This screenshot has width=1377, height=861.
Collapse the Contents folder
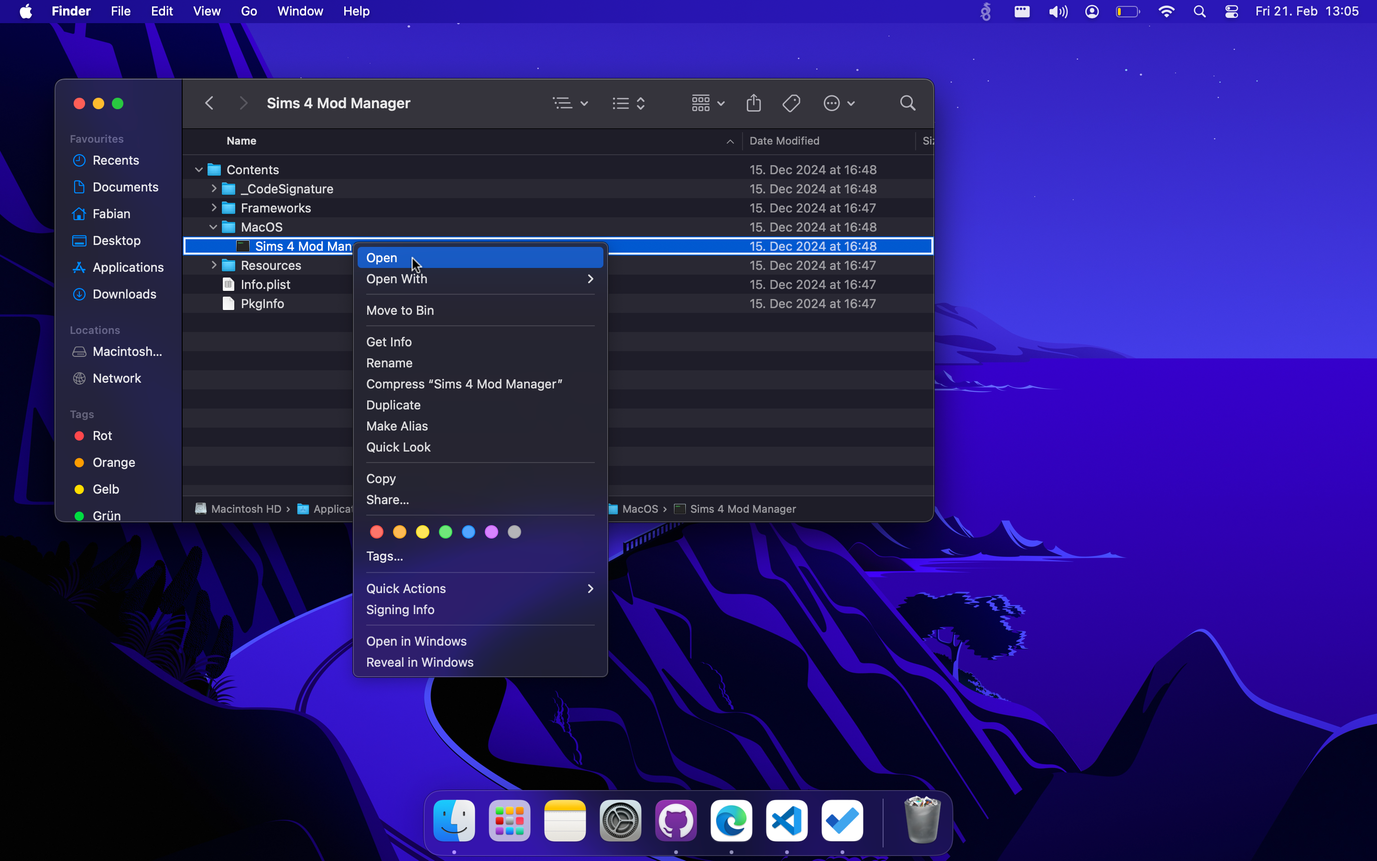coord(199,170)
